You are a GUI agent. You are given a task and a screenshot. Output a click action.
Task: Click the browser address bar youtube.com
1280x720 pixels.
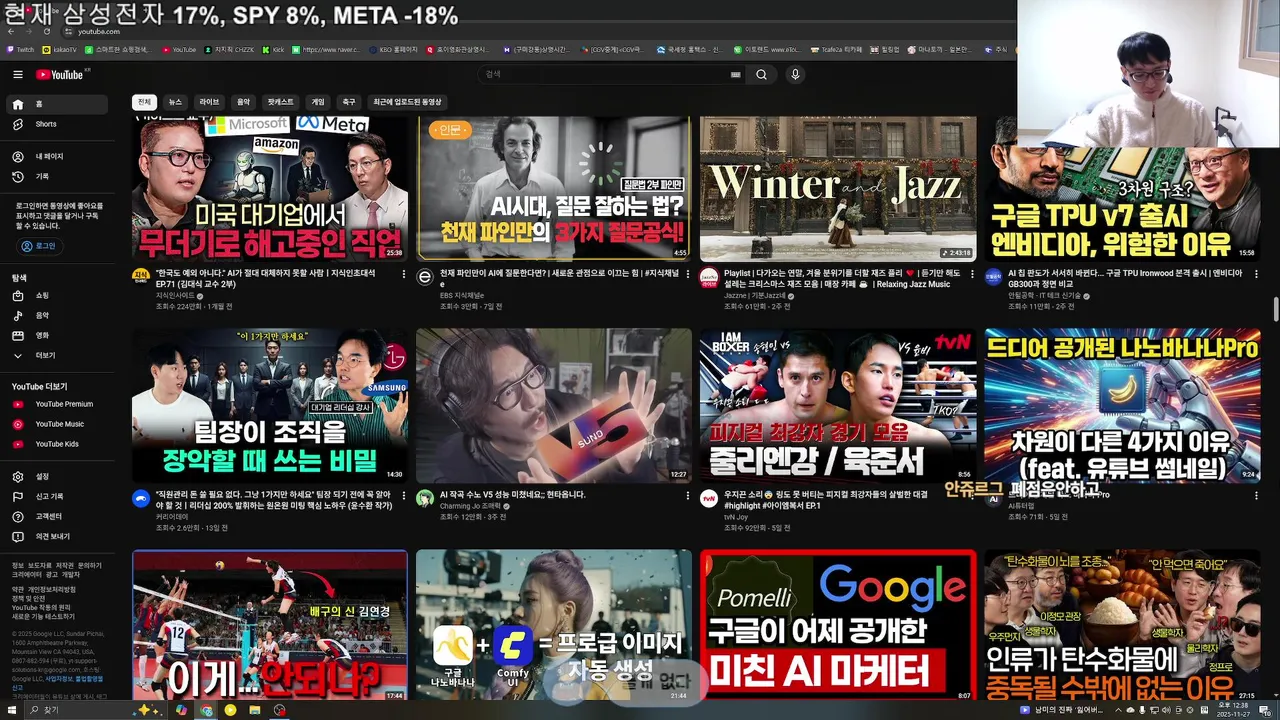100,31
